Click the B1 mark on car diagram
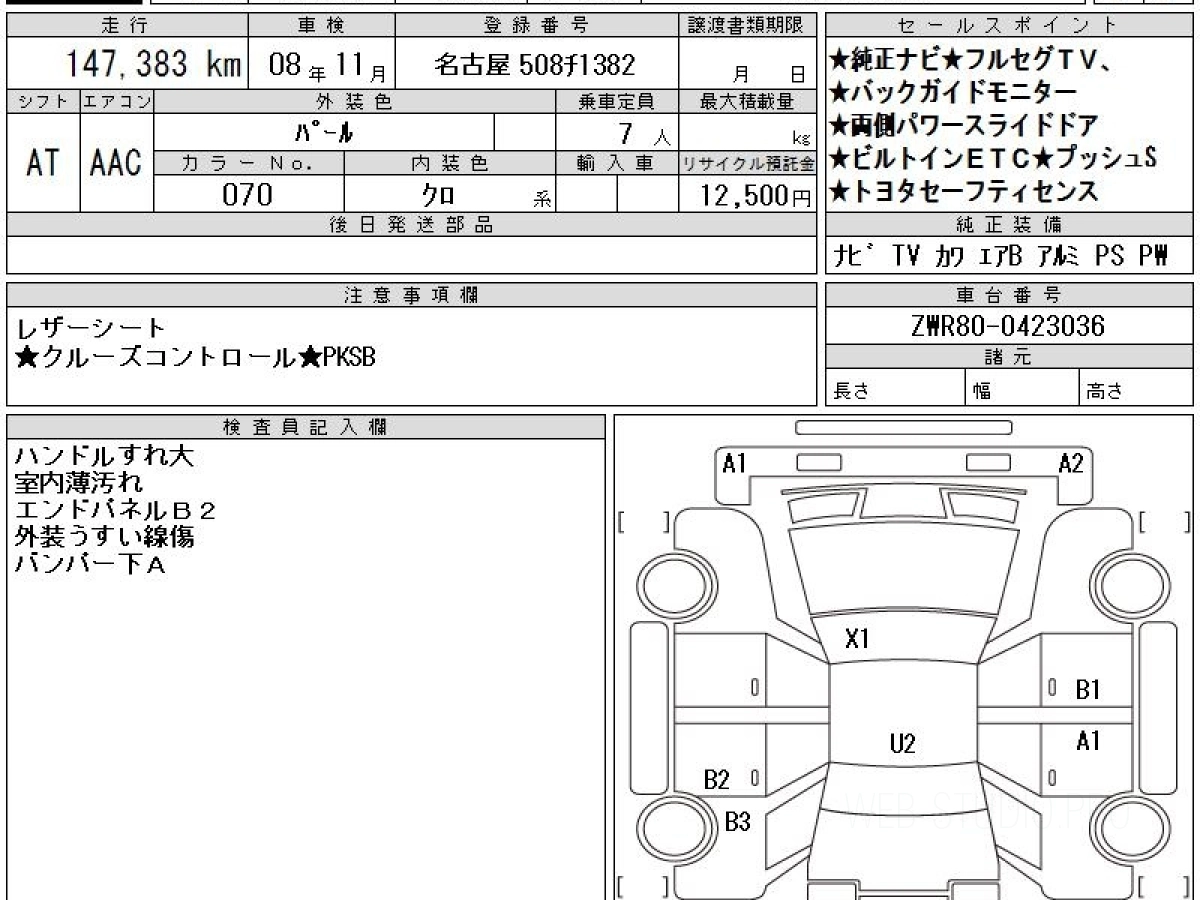 1088,689
